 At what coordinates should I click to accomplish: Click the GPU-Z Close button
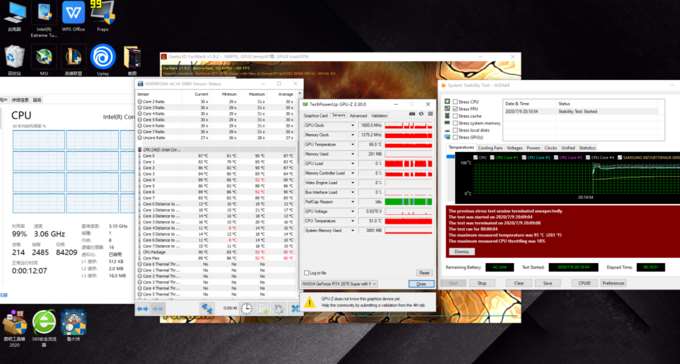421,284
